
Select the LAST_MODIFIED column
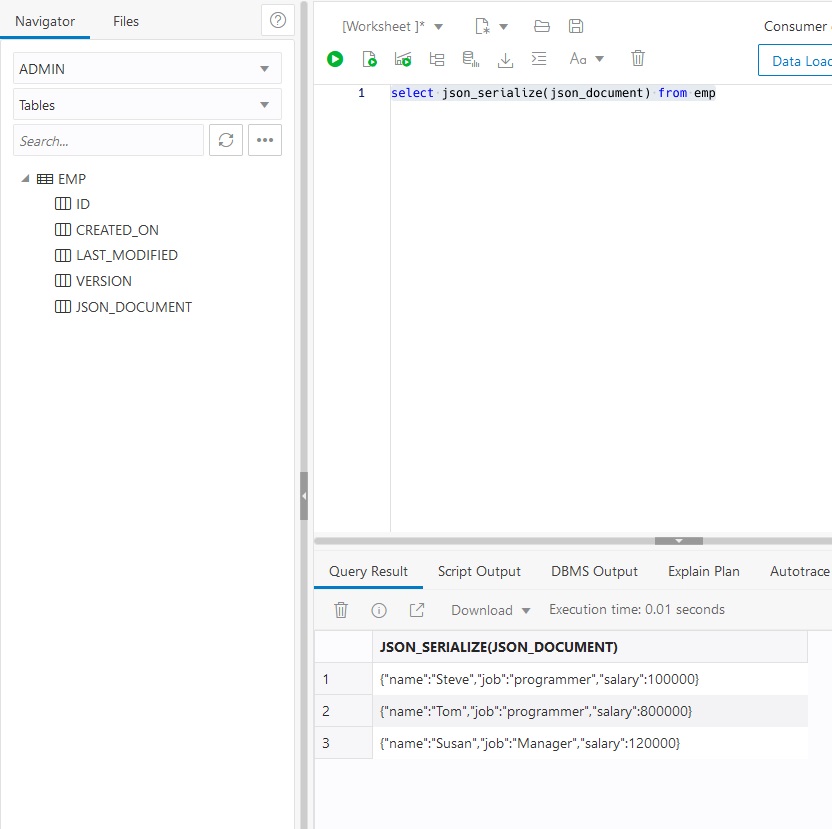pos(116,255)
